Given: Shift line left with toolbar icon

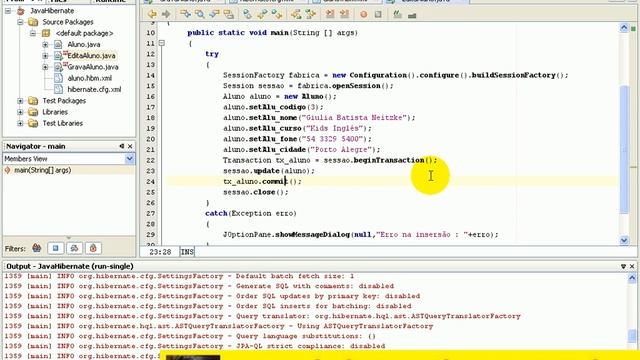Looking at the screenshot, I should pyautogui.click(x=330, y=14).
